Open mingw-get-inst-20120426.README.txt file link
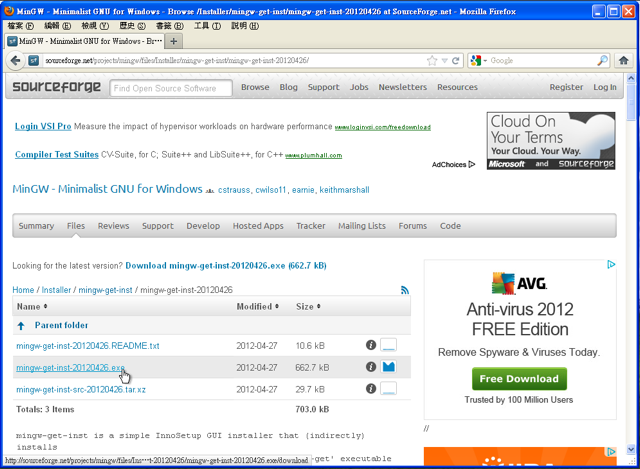The width and height of the screenshot is (640, 469). 88,346
